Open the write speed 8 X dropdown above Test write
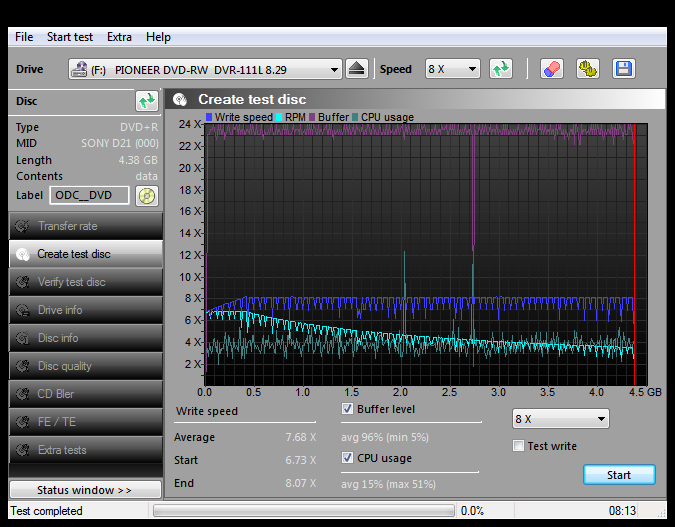This screenshot has height=527, width=675. click(560, 419)
